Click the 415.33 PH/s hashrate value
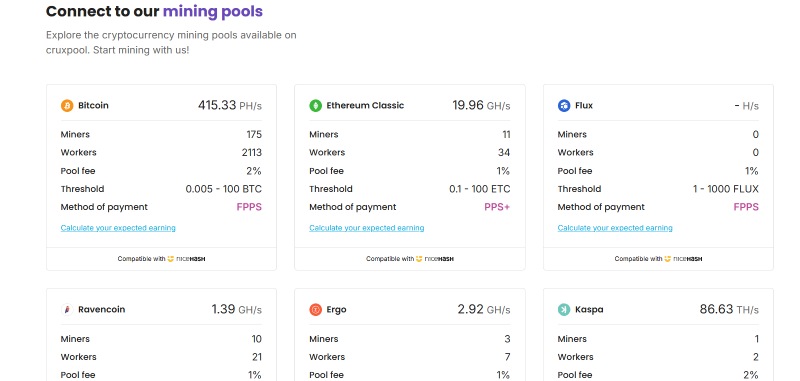Viewport: 800px width, 381px height. (230, 106)
